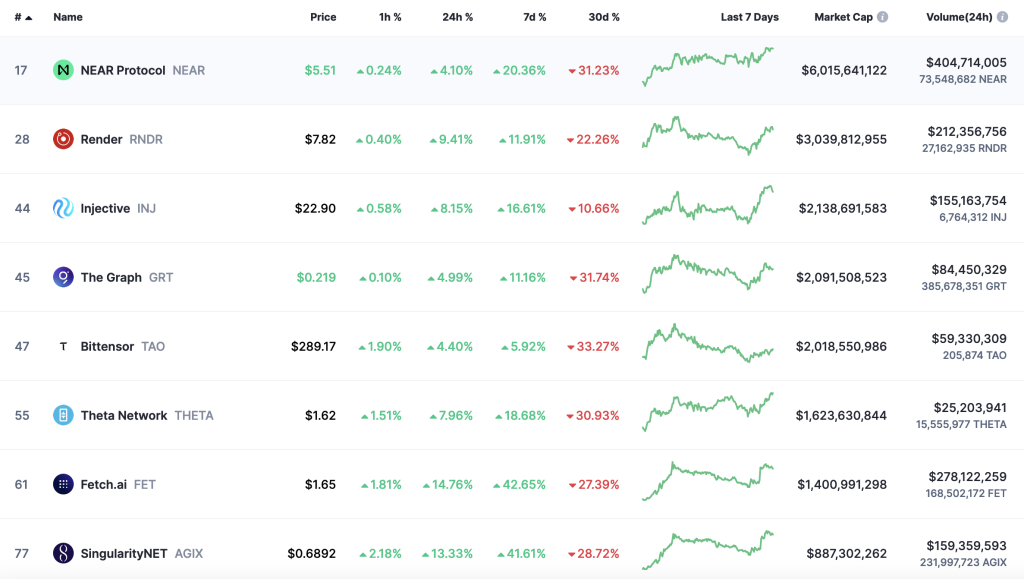
Task: Open Injective 7-day sparkline chart
Action: point(708,205)
